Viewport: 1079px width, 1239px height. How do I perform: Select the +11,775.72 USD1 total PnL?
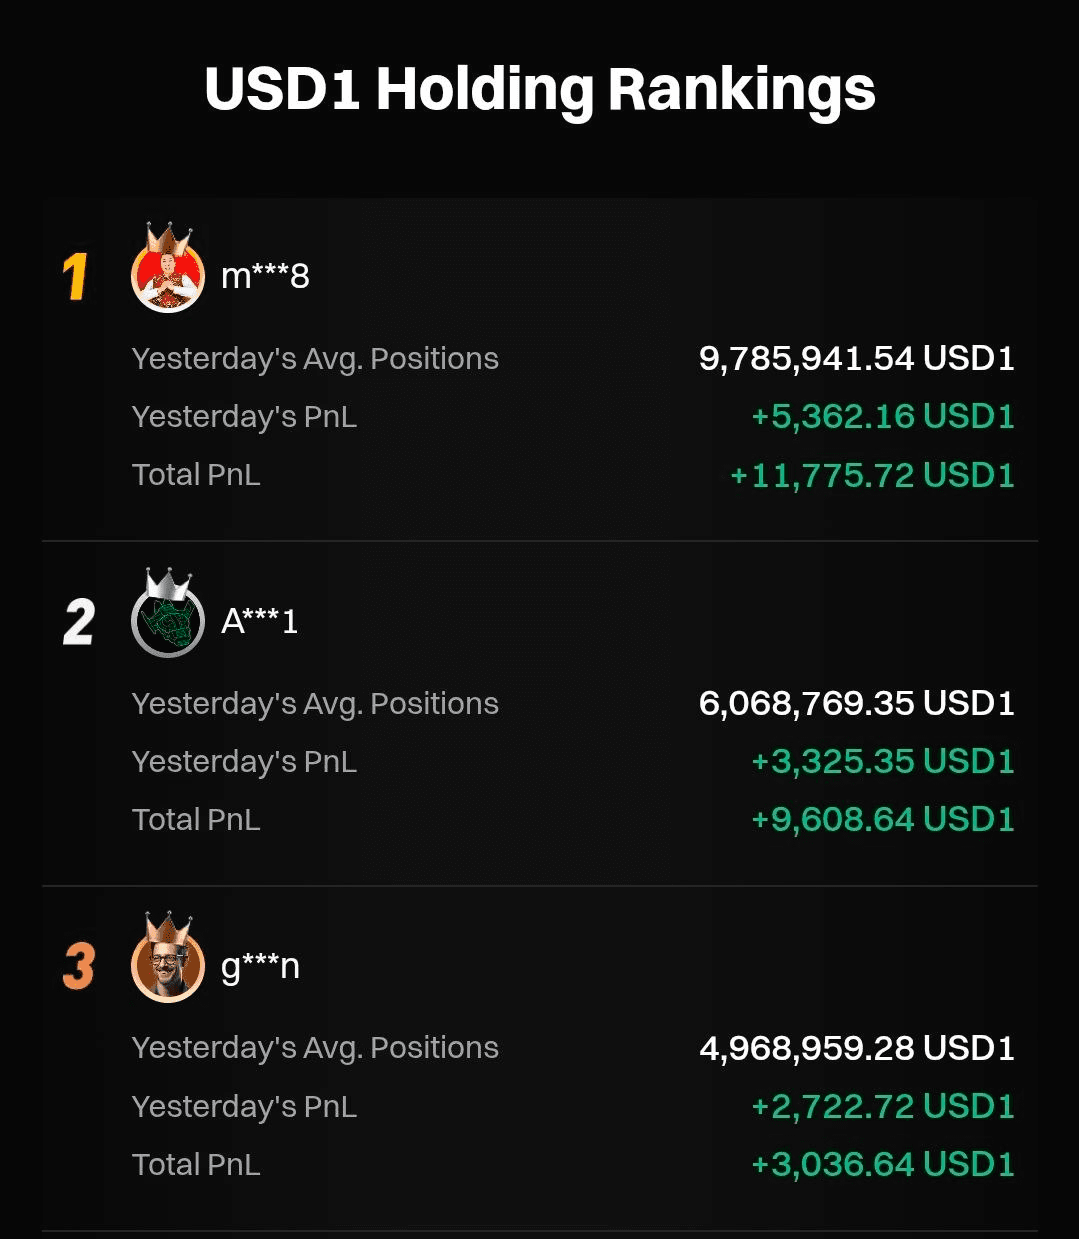tap(872, 475)
